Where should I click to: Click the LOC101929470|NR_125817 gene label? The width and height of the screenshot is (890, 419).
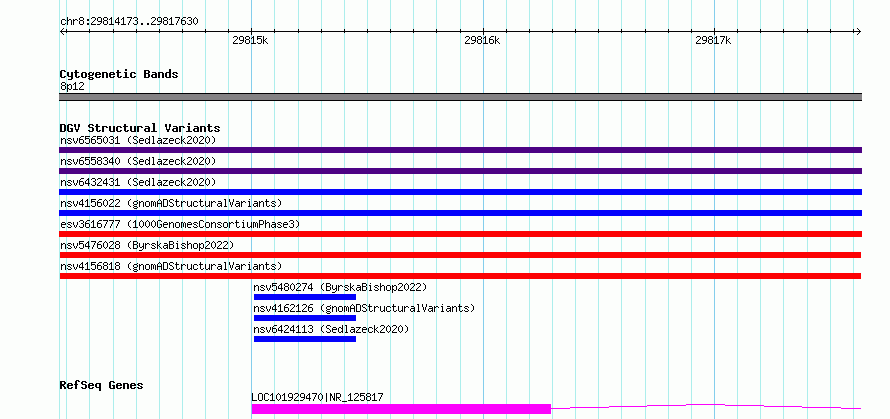(317, 397)
